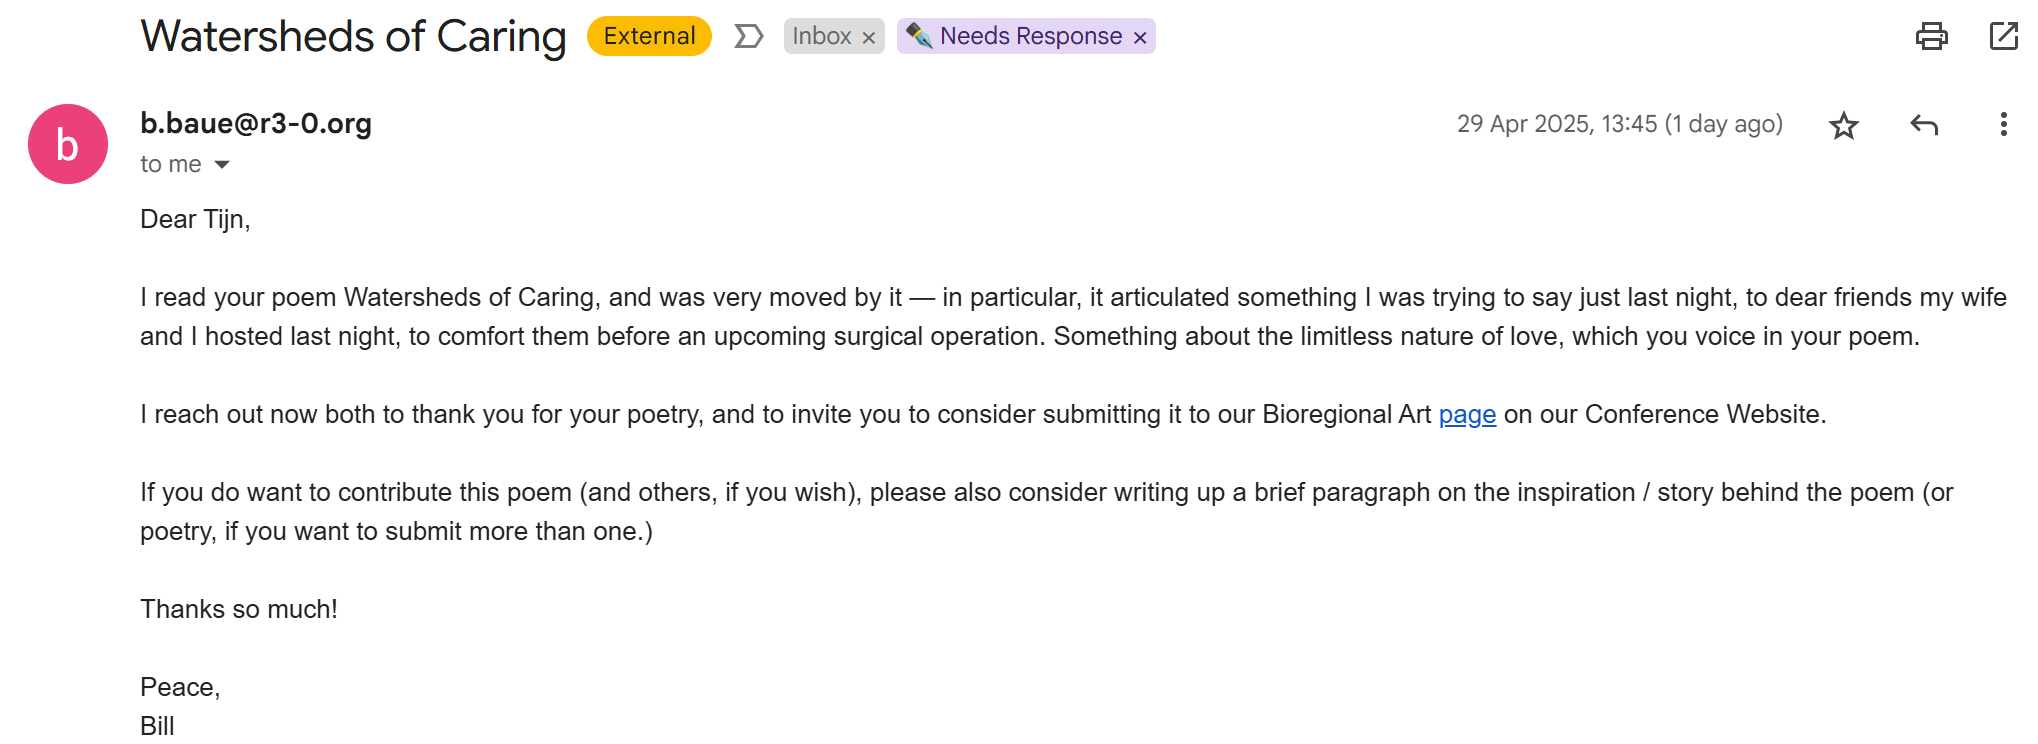Click the 29 Apr 2025 timestamp

click(x=1619, y=124)
